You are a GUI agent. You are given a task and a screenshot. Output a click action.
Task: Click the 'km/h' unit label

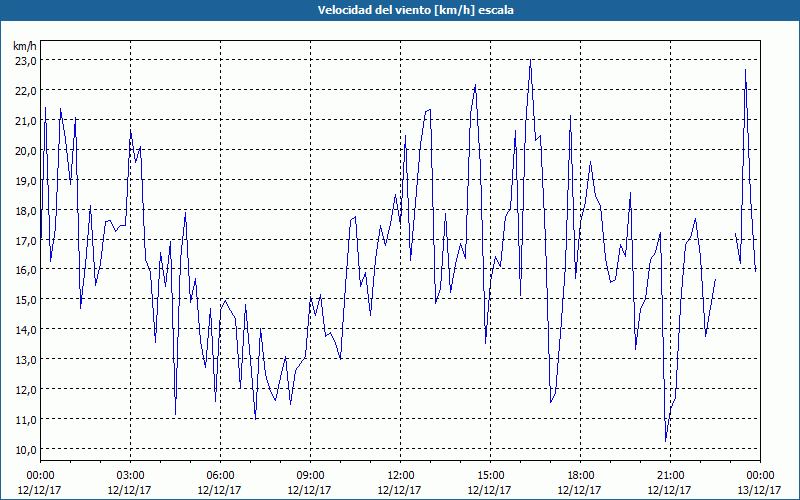click(25, 46)
